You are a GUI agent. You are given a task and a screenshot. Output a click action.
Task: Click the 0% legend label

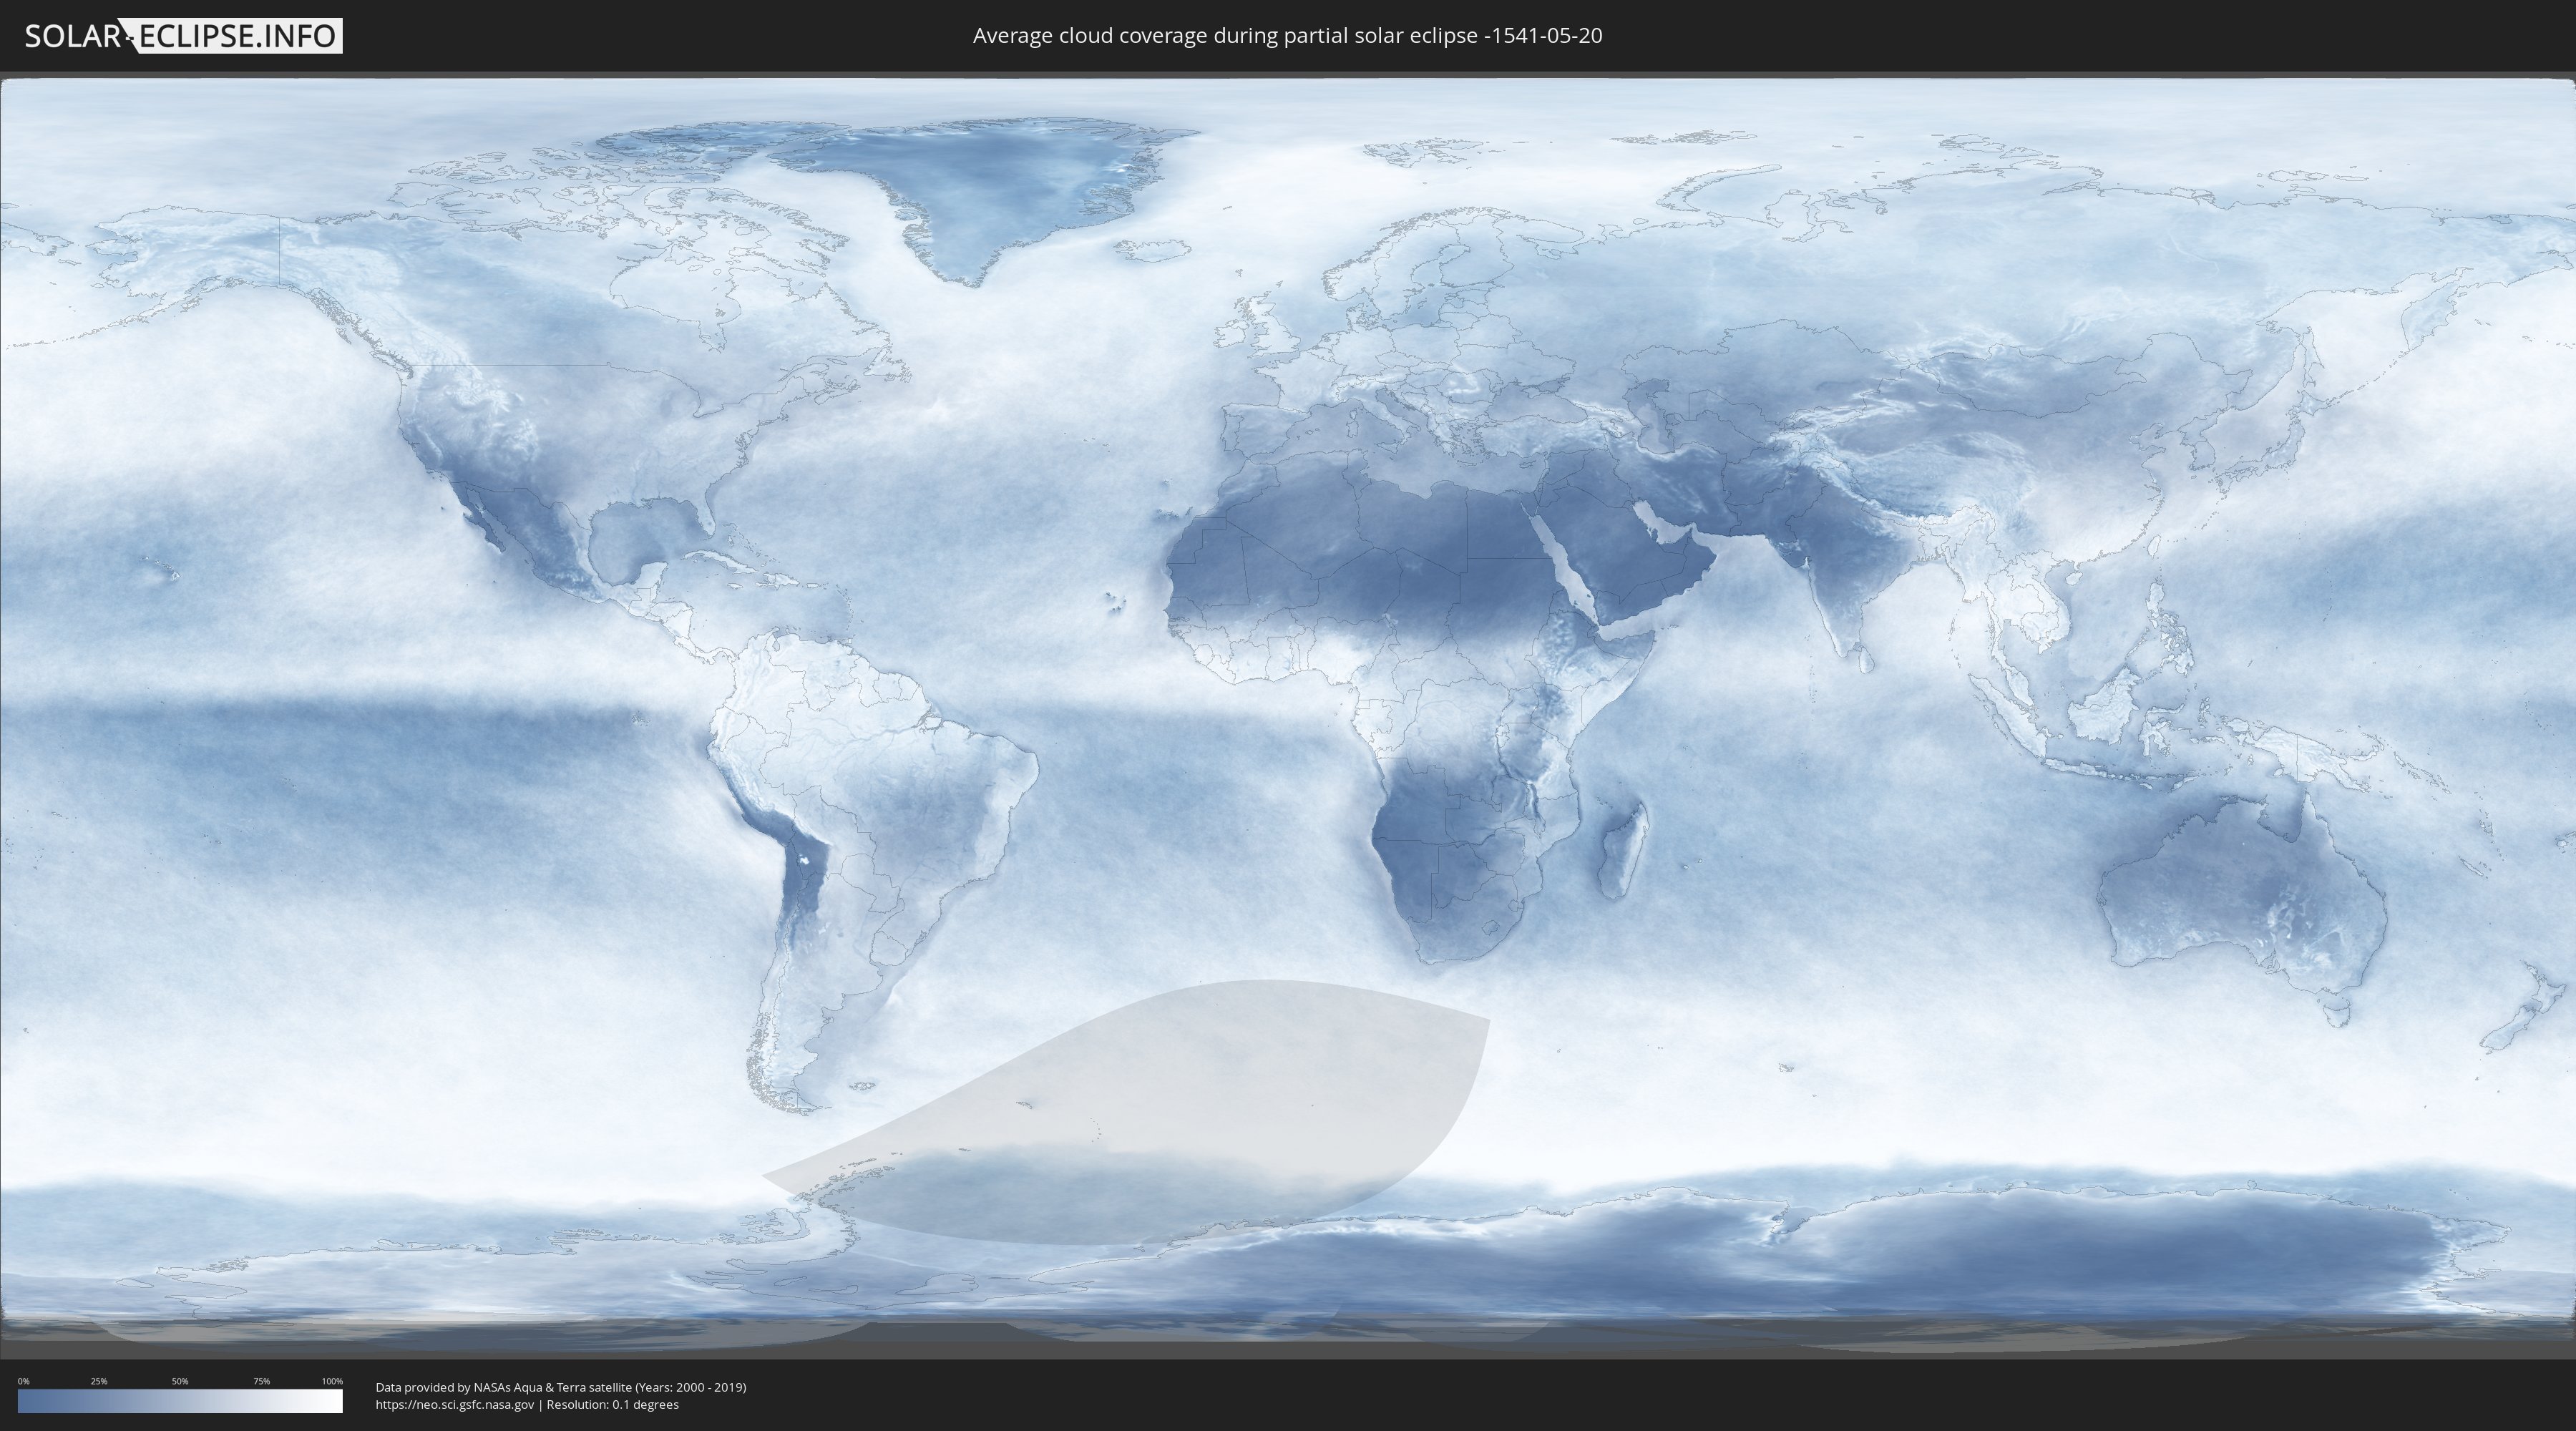[23, 1381]
